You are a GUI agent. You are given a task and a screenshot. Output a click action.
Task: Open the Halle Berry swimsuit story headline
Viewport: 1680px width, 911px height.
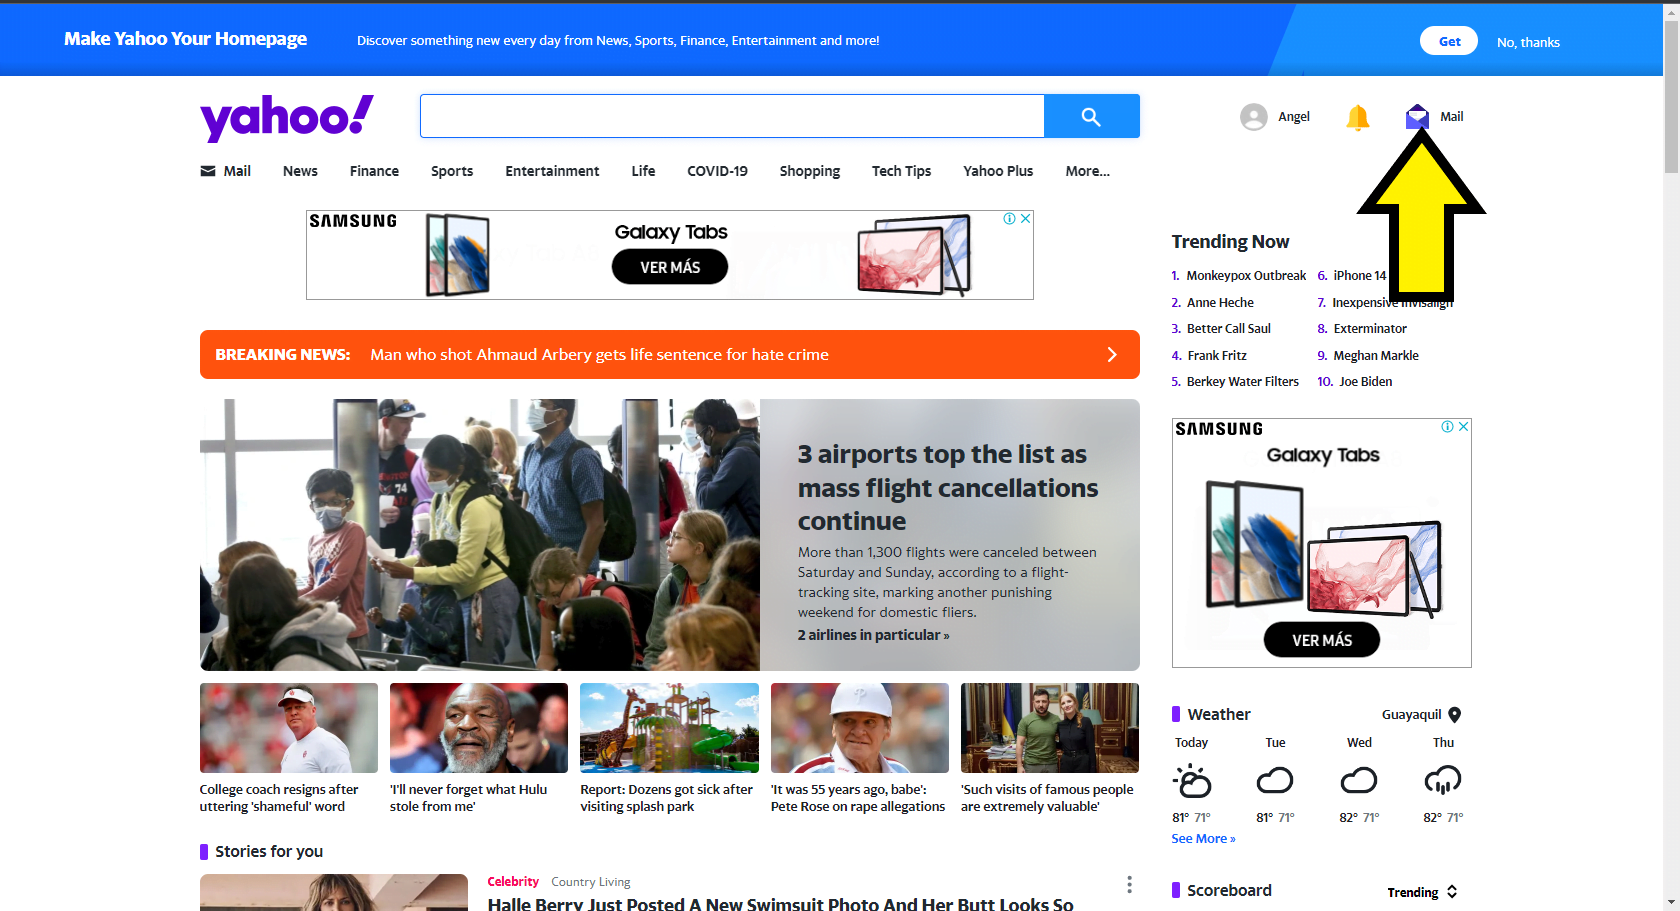point(780,903)
